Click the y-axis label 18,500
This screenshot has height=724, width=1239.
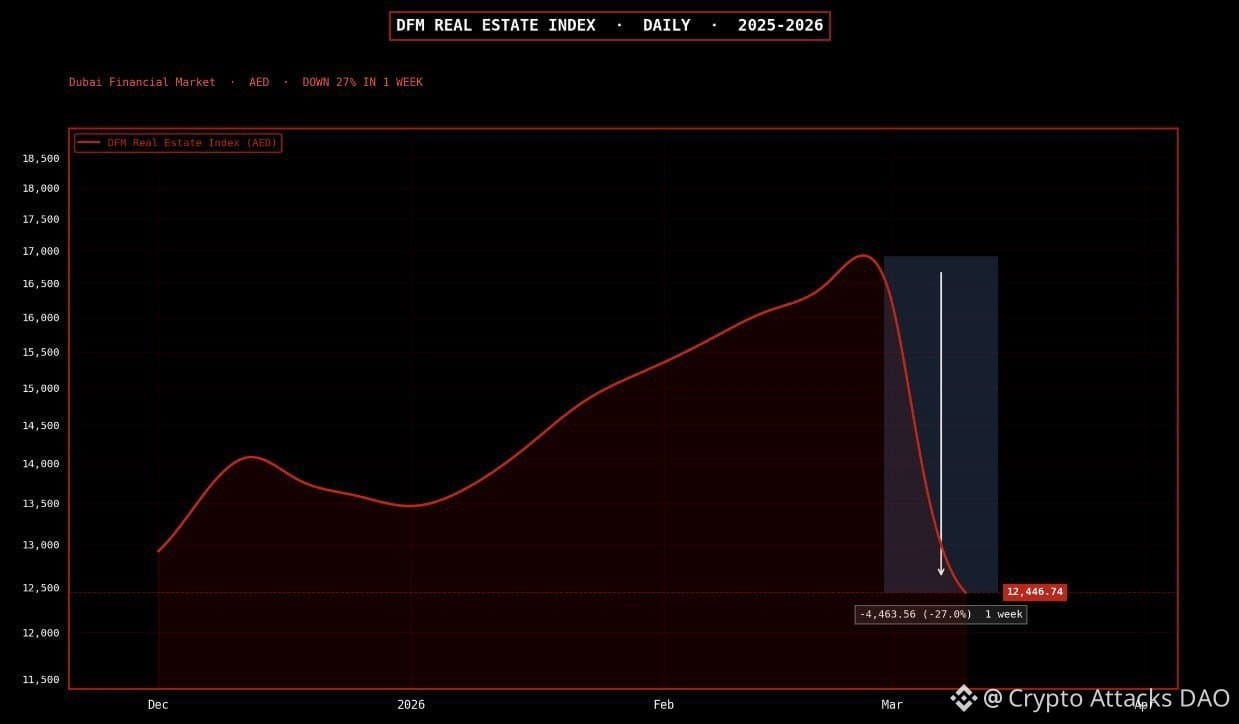pos(41,158)
